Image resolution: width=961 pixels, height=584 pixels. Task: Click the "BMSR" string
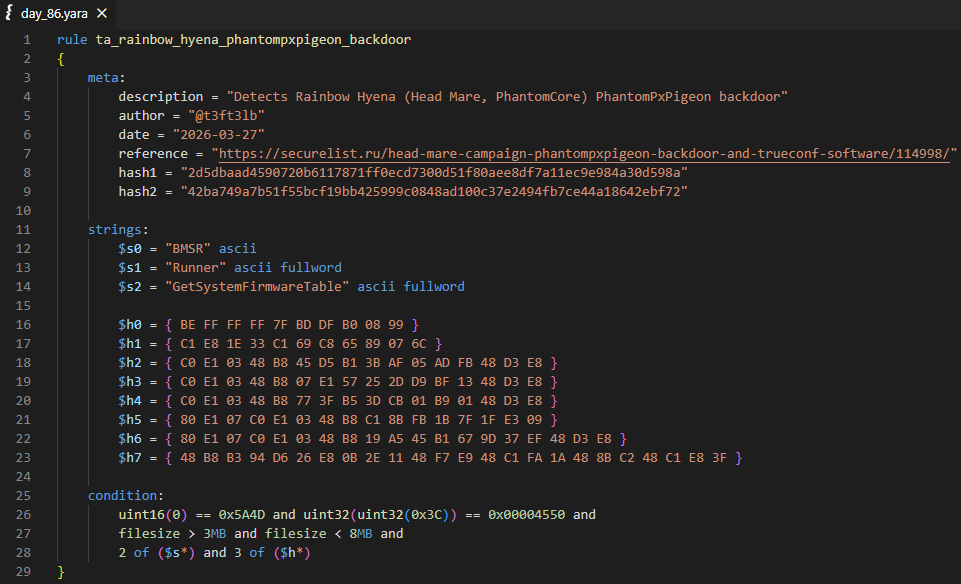188,249
